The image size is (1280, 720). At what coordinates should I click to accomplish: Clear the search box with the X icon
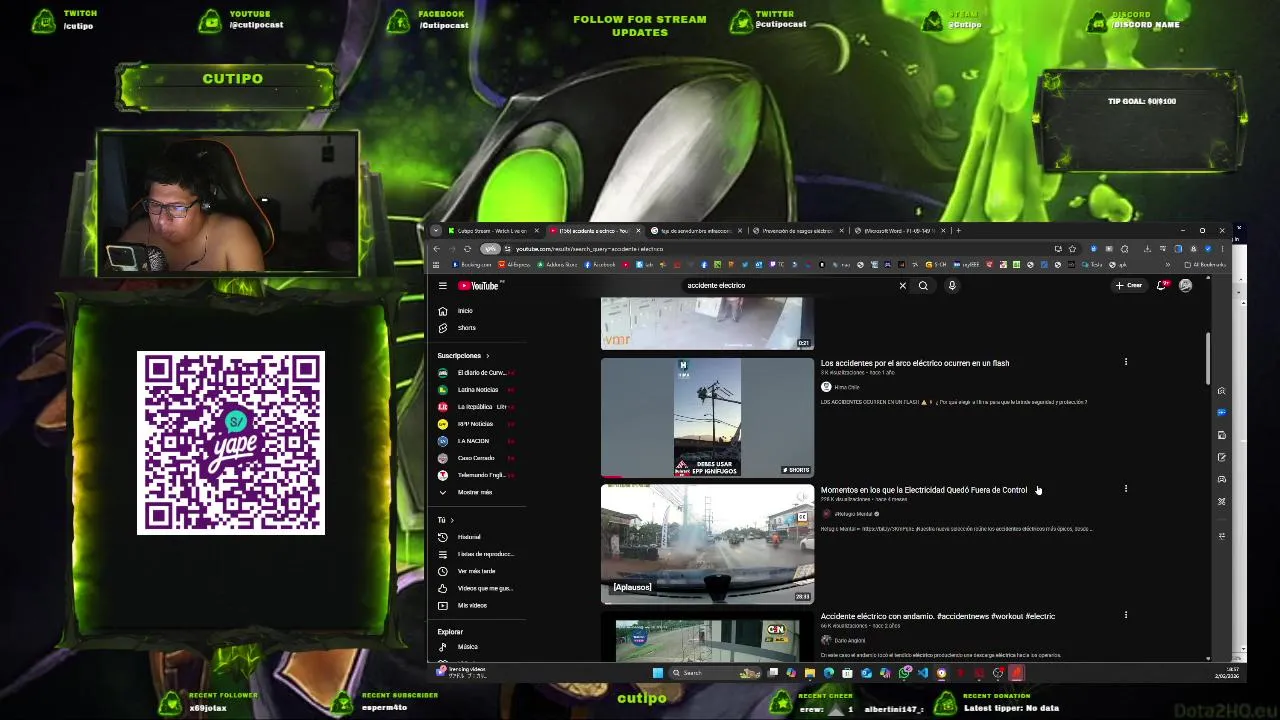click(x=902, y=286)
